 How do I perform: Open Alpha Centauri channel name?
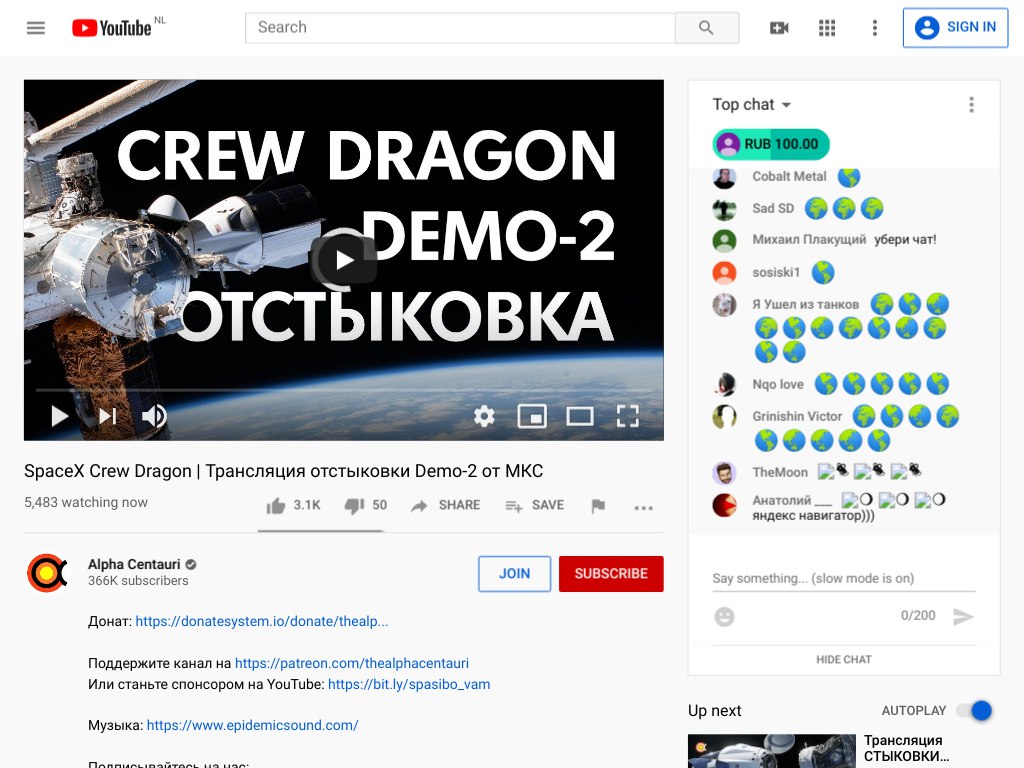(x=134, y=564)
